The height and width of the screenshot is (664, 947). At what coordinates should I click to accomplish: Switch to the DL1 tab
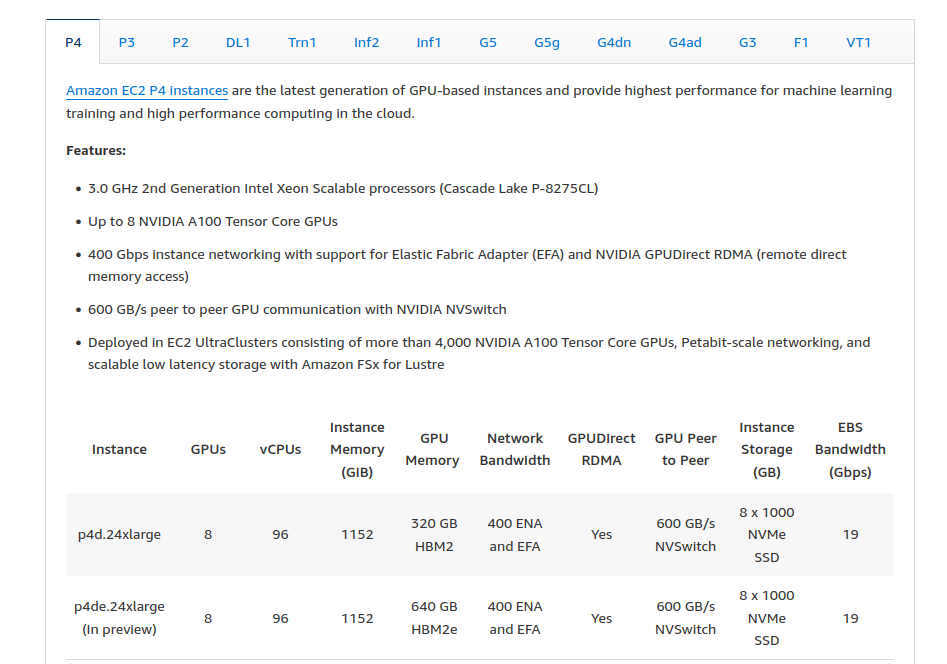click(238, 42)
